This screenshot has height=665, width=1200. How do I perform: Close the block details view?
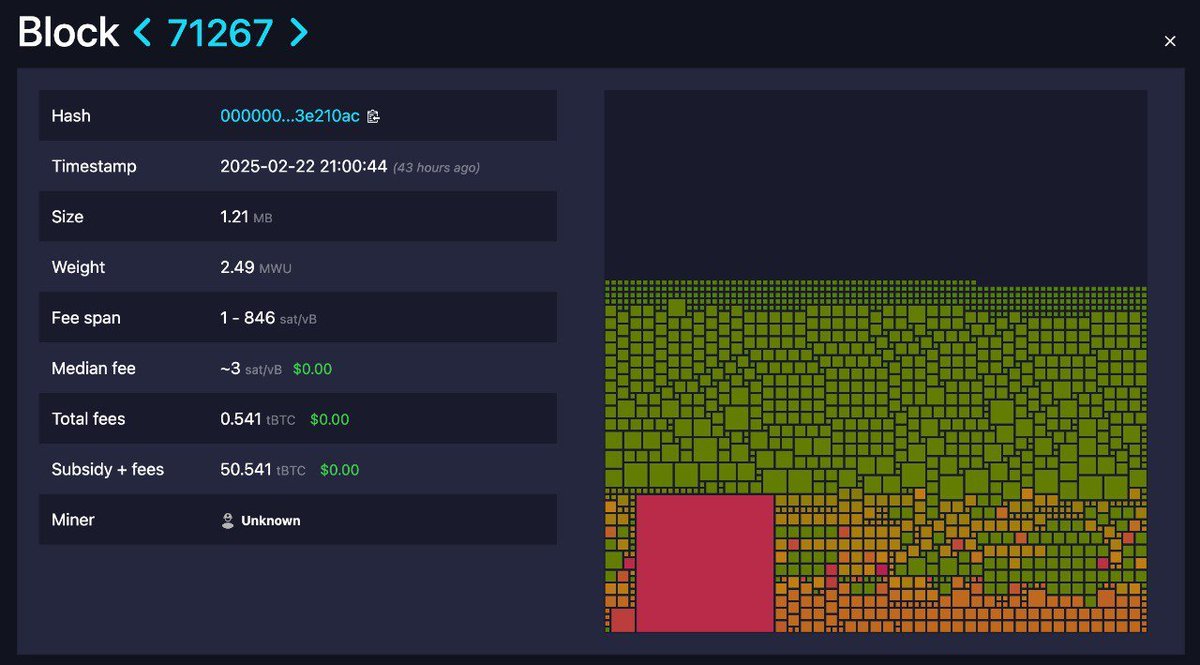click(x=1170, y=41)
